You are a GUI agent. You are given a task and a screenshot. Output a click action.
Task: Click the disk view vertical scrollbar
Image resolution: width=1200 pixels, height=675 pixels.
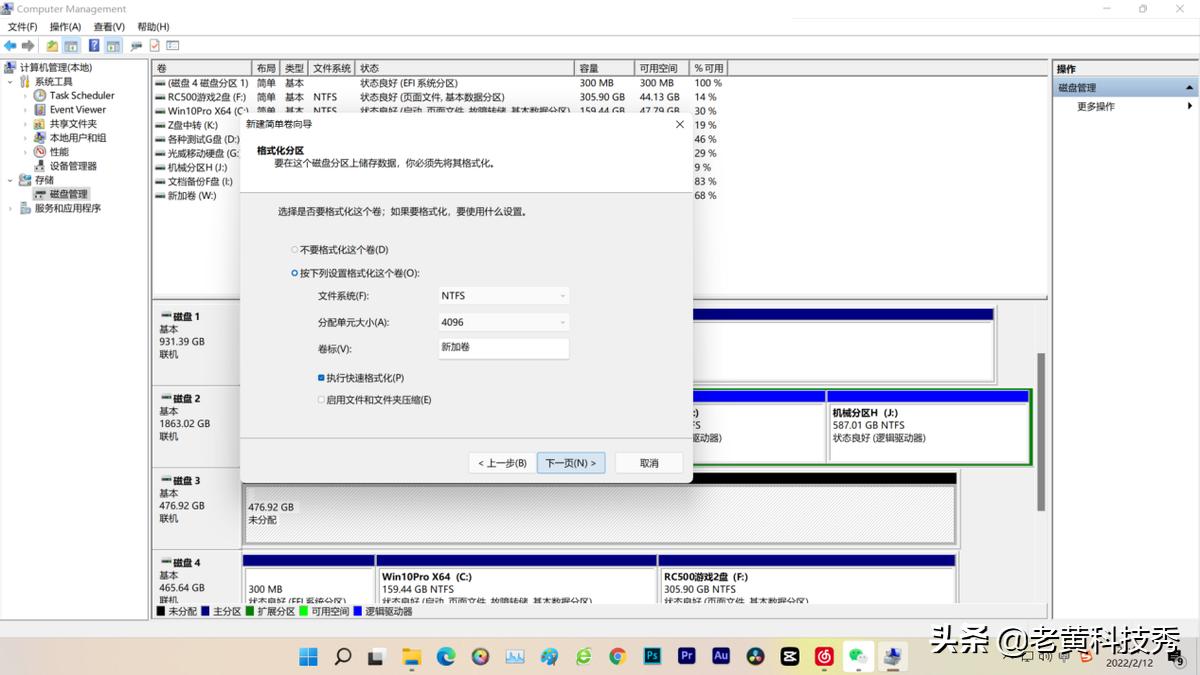point(1041,430)
